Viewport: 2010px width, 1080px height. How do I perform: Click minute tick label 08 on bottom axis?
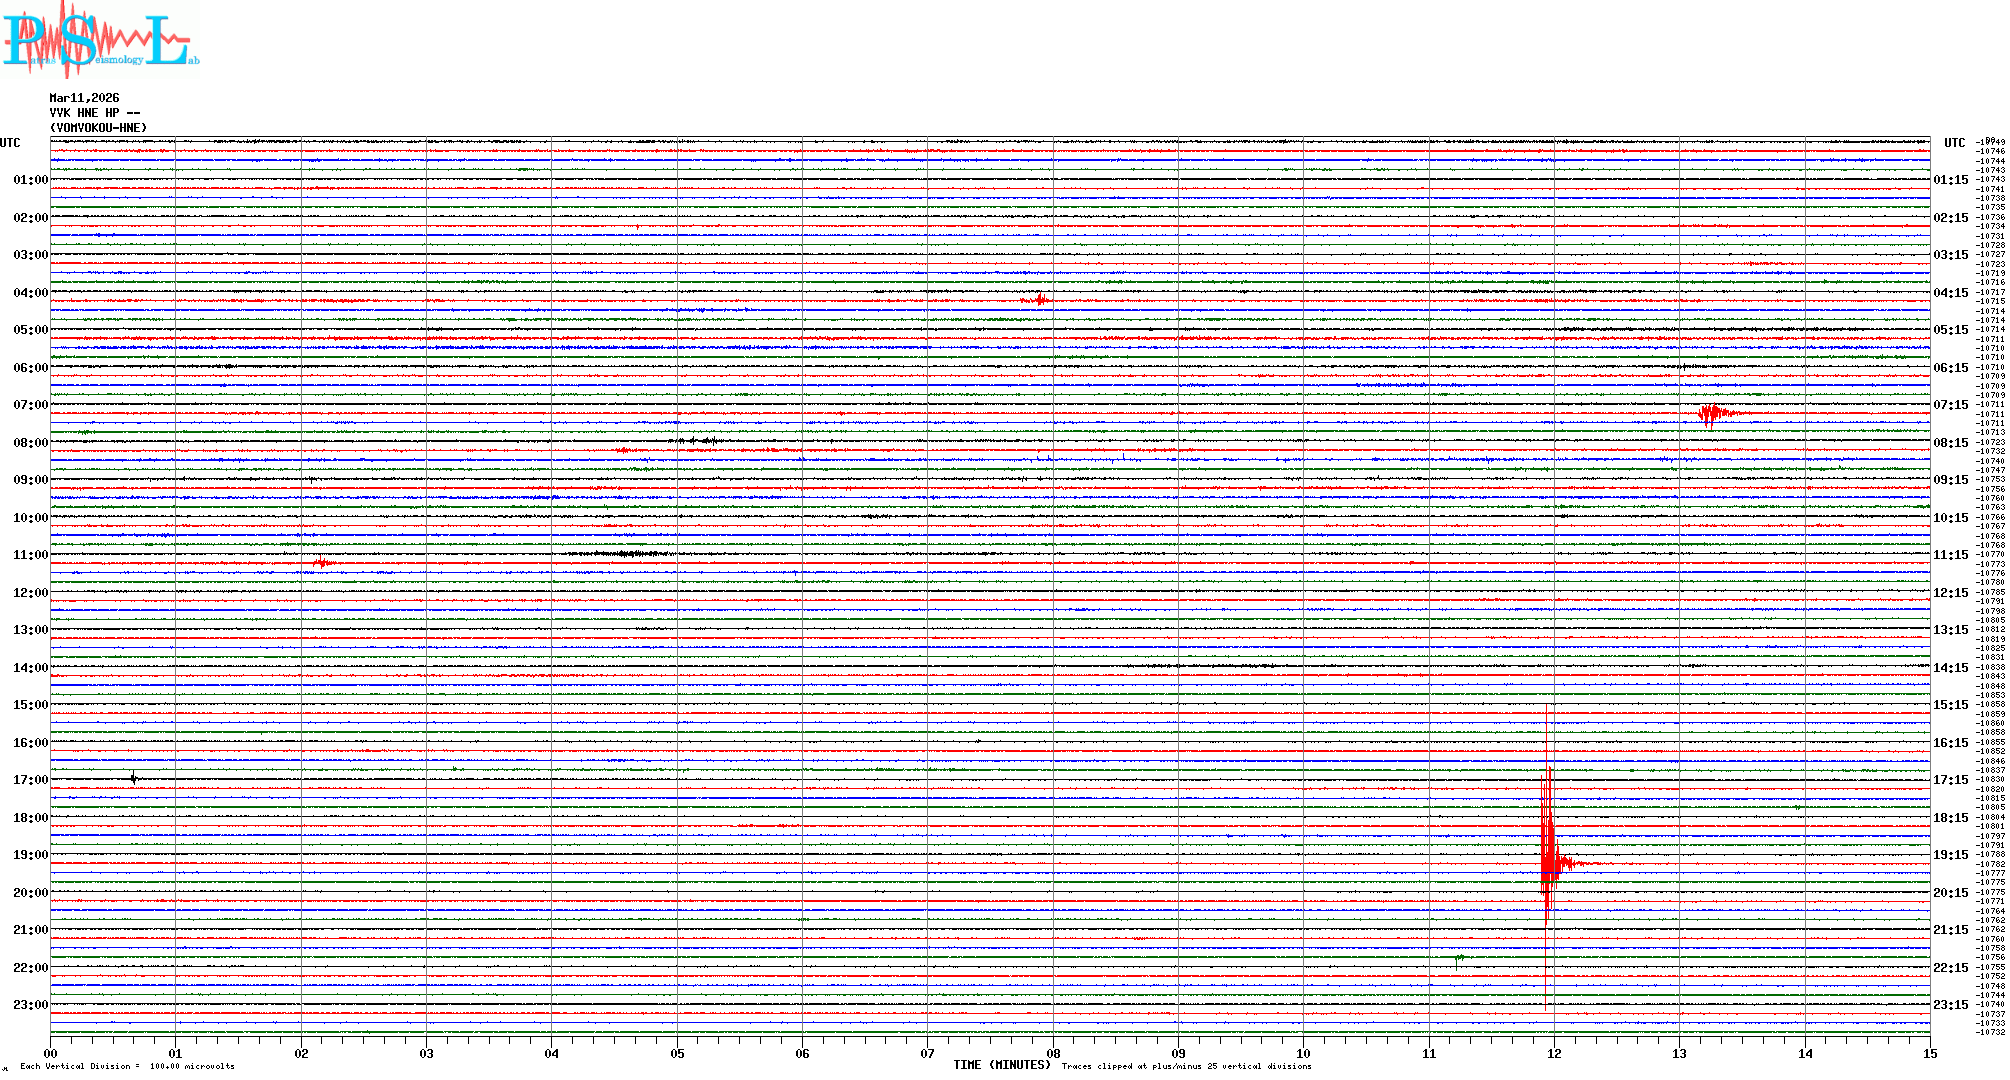coord(1053,1053)
